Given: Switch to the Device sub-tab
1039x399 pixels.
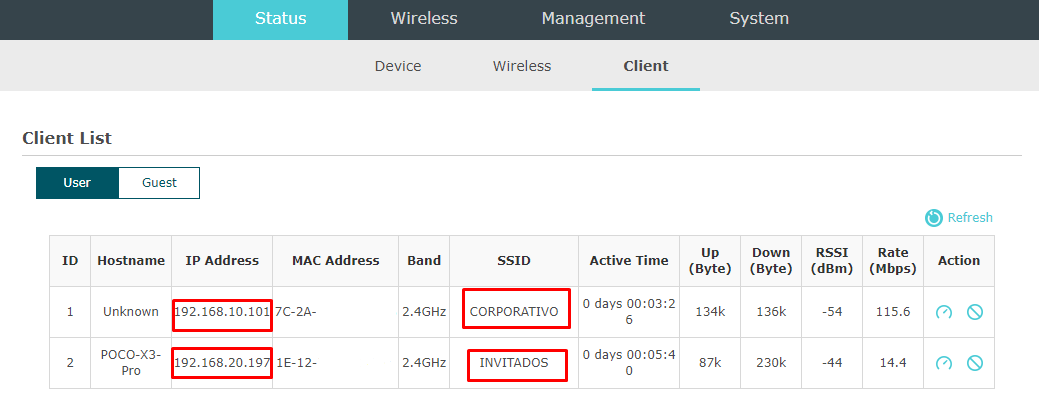Looking at the screenshot, I should (x=398, y=66).
